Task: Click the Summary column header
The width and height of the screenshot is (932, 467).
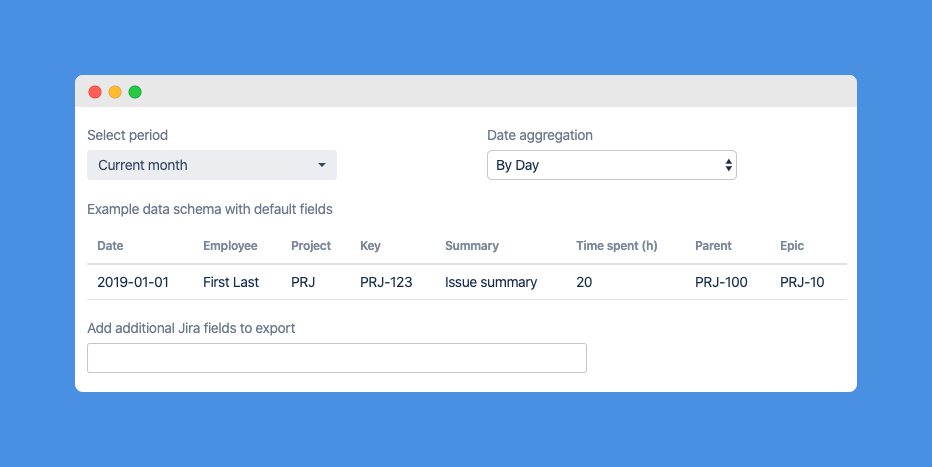Action: tap(472, 246)
